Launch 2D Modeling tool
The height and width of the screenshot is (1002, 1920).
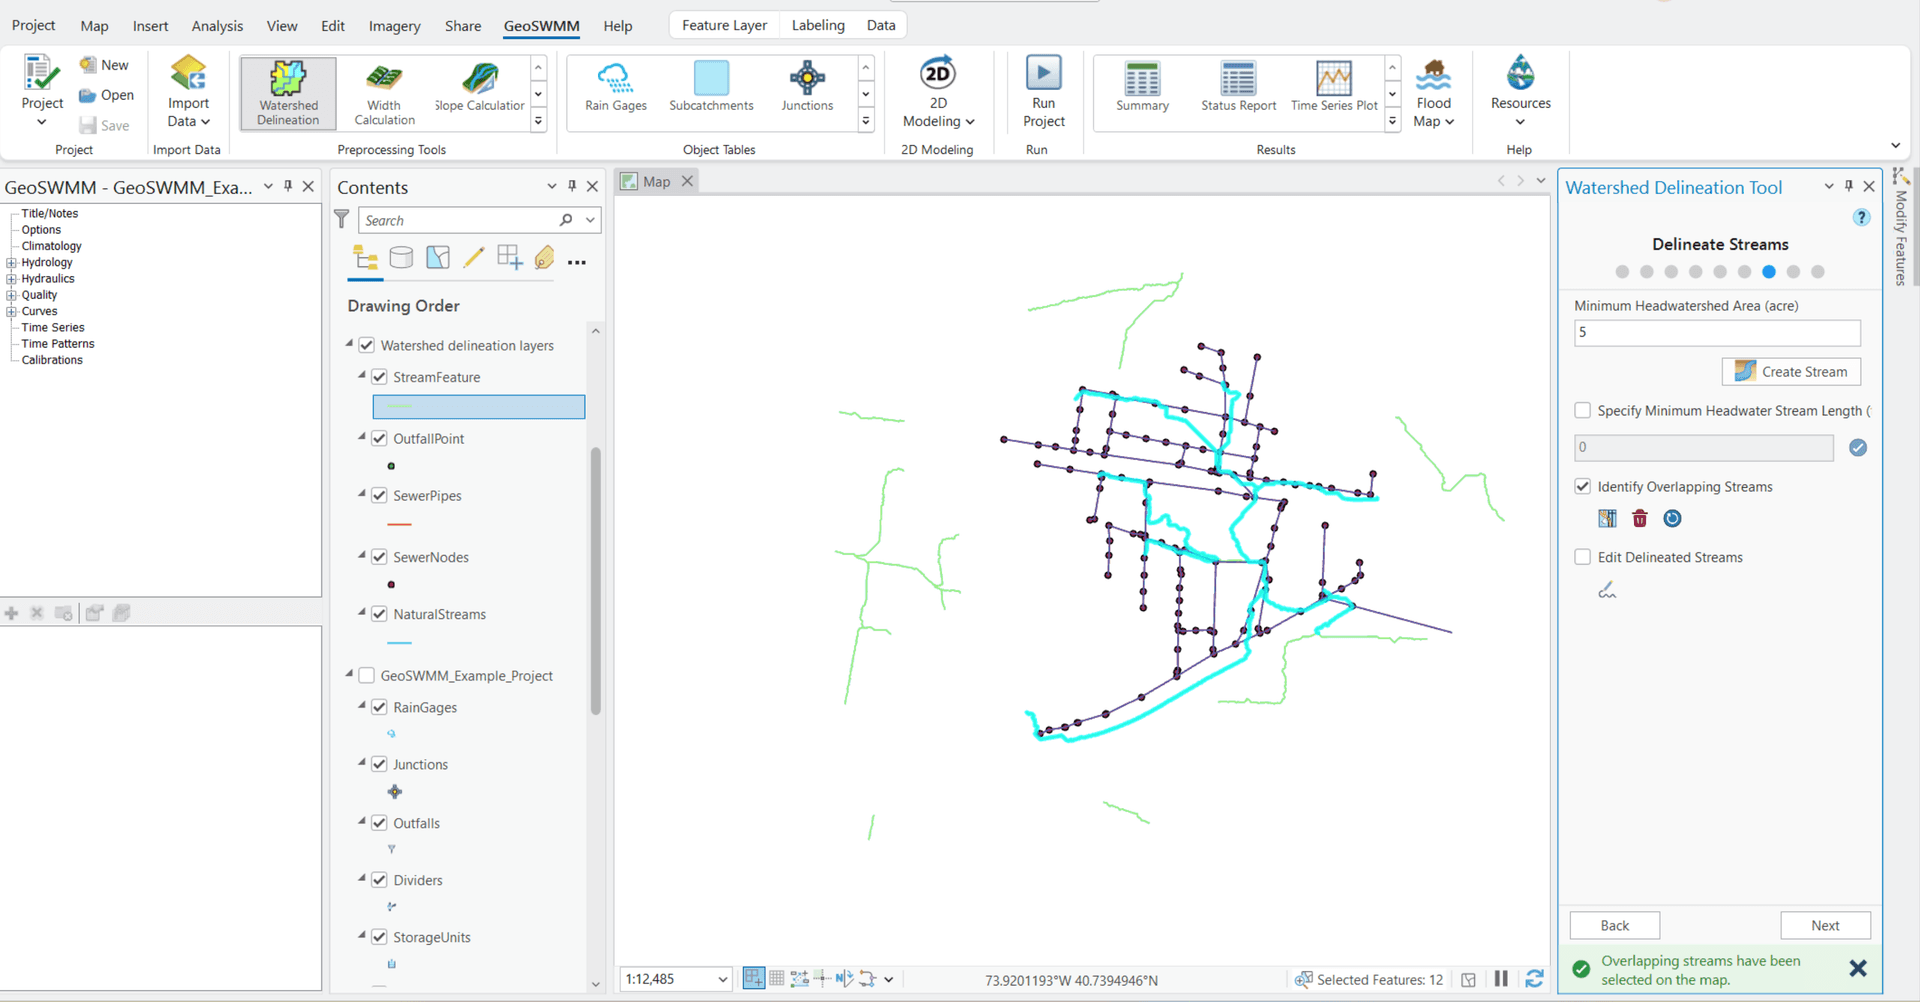937,92
